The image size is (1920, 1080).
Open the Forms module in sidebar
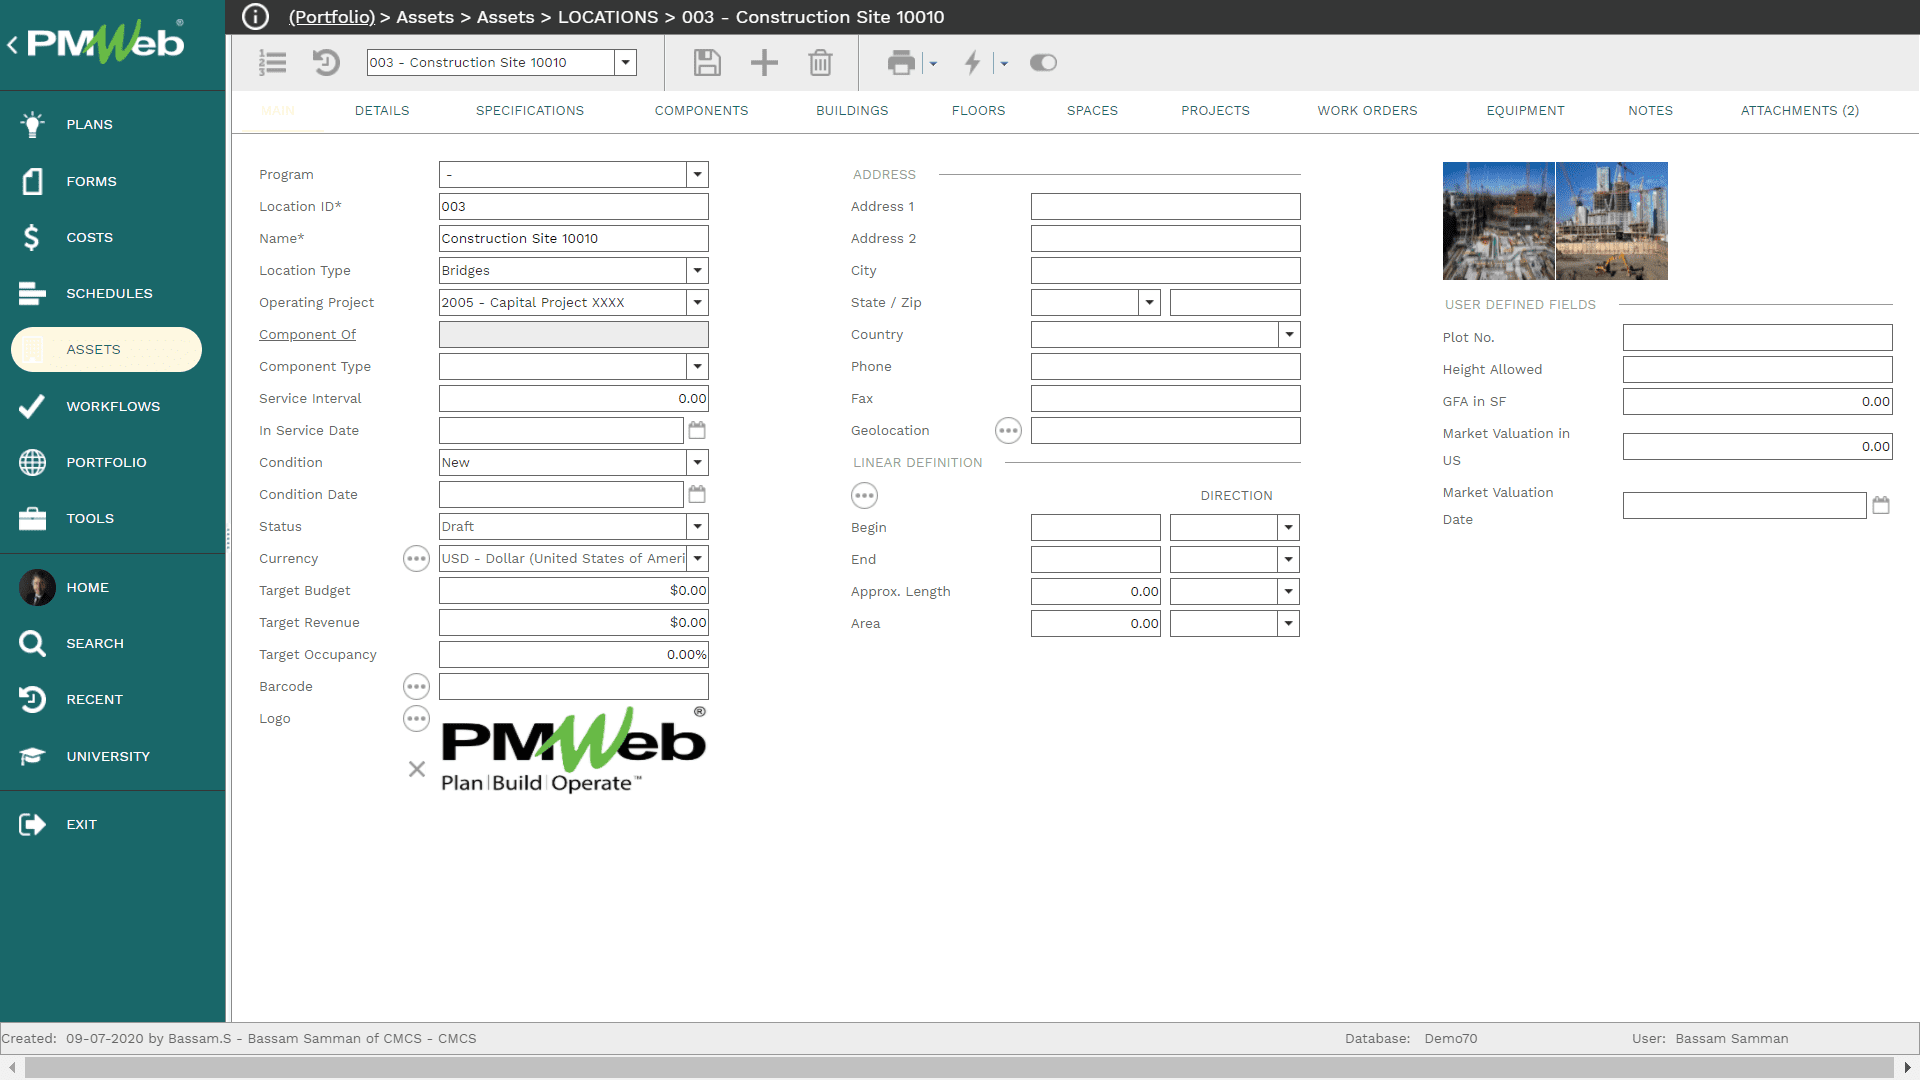(x=91, y=182)
